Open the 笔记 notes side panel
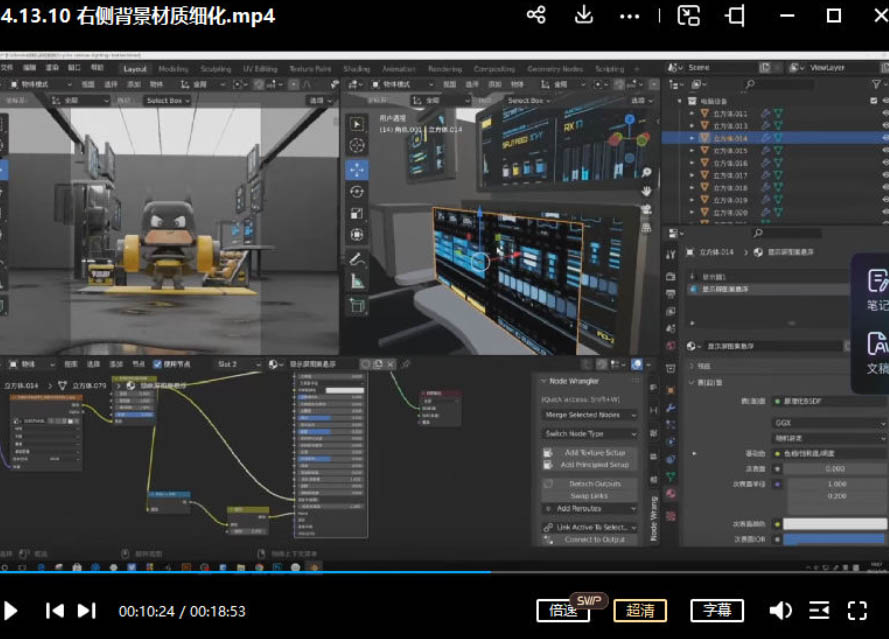This screenshot has height=639, width=889. click(877, 290)
